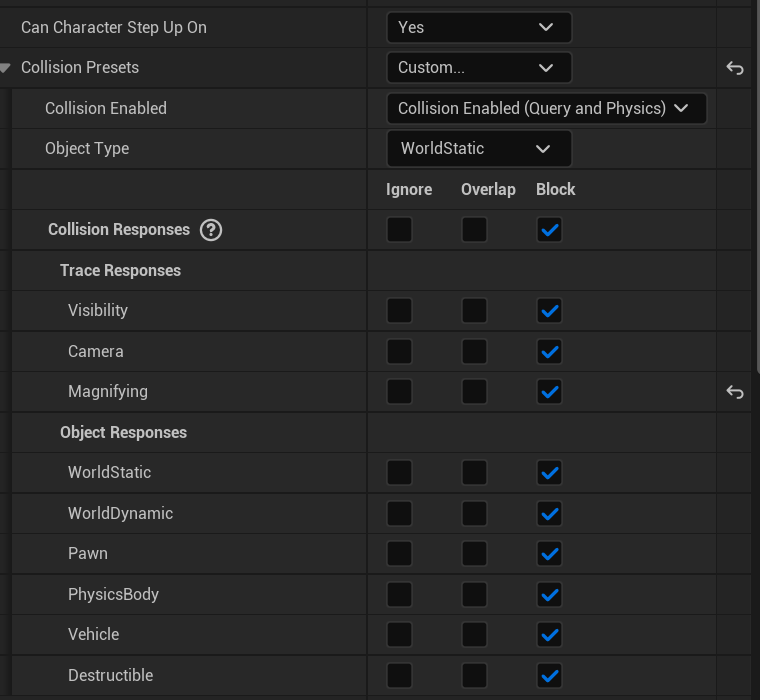Select the Trace Responses row label
Screen dimensions: 760x700
120,271
